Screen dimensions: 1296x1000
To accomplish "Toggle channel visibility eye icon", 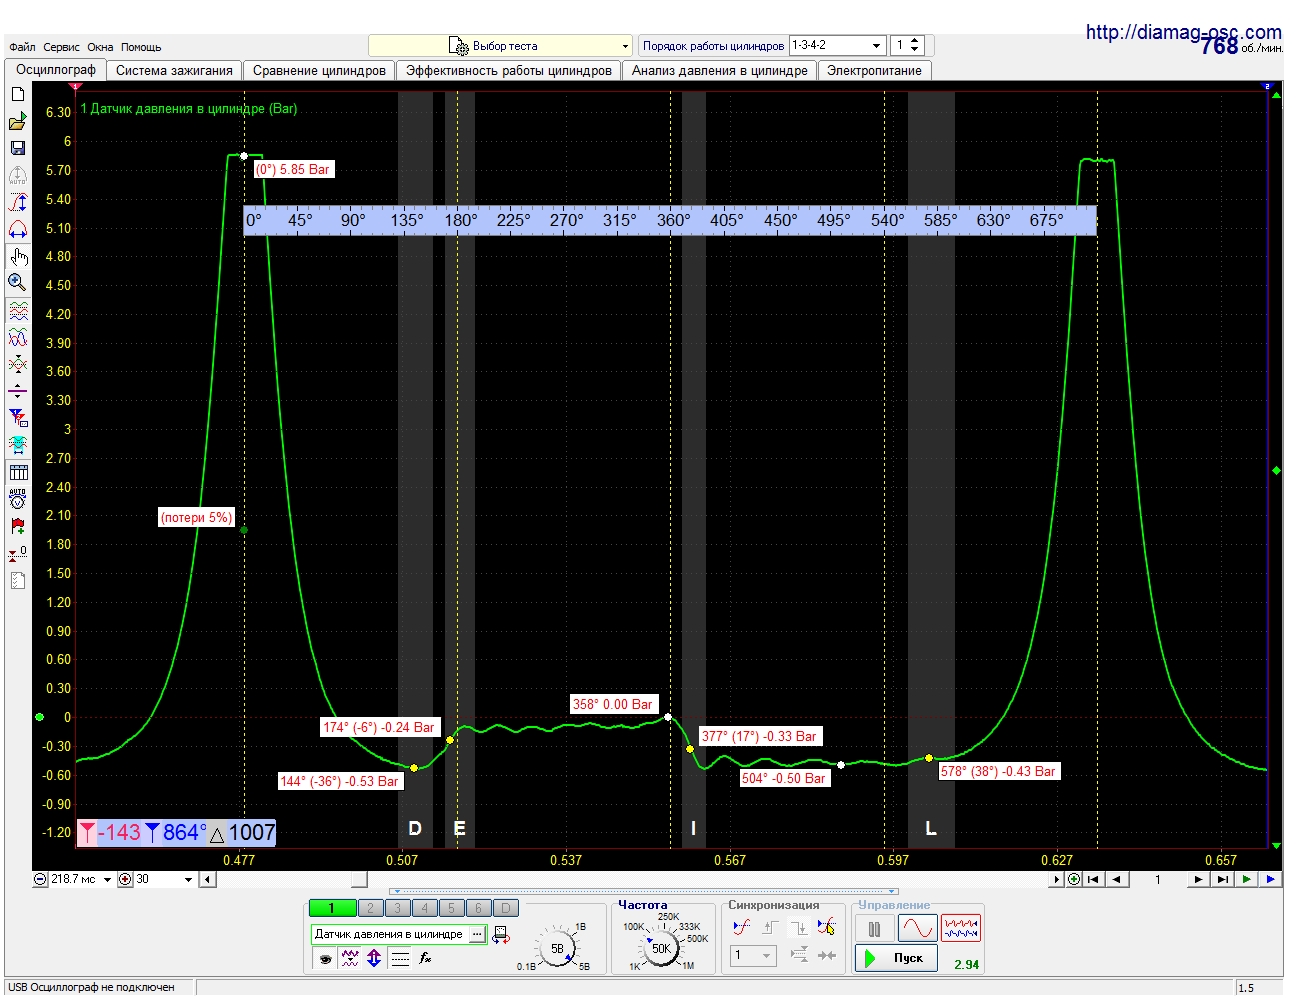I will (x=324, y=958).
